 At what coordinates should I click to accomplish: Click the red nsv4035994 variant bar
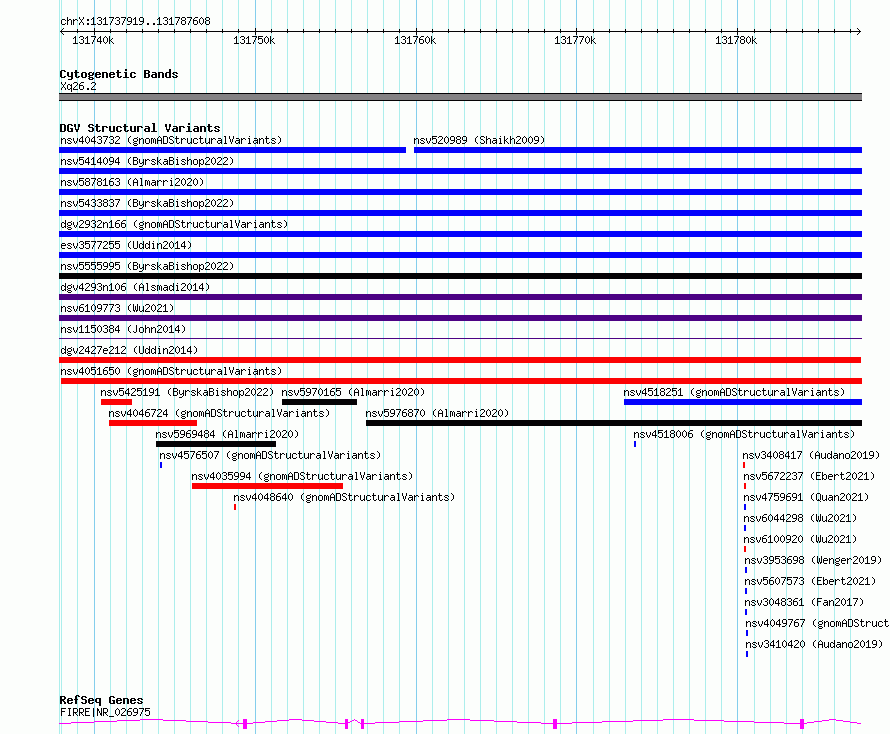click(267, 486)
